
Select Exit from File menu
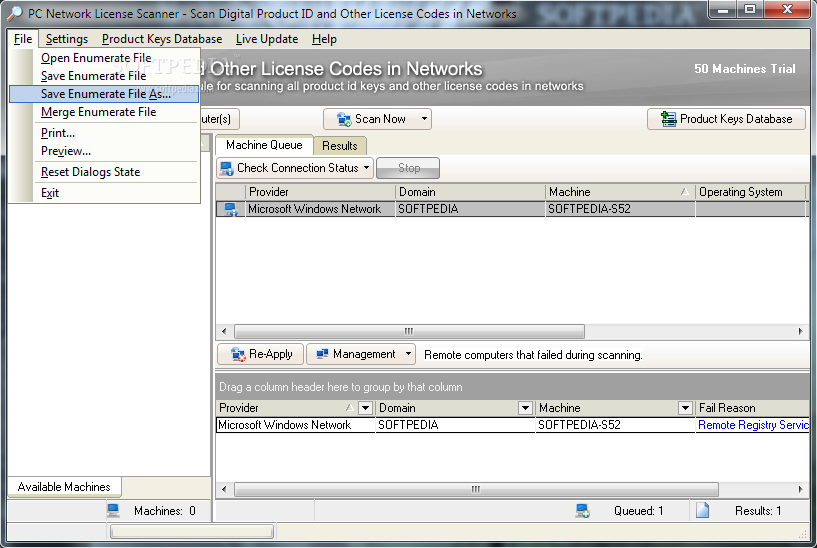pyautogui.click(x=104, y=193)
